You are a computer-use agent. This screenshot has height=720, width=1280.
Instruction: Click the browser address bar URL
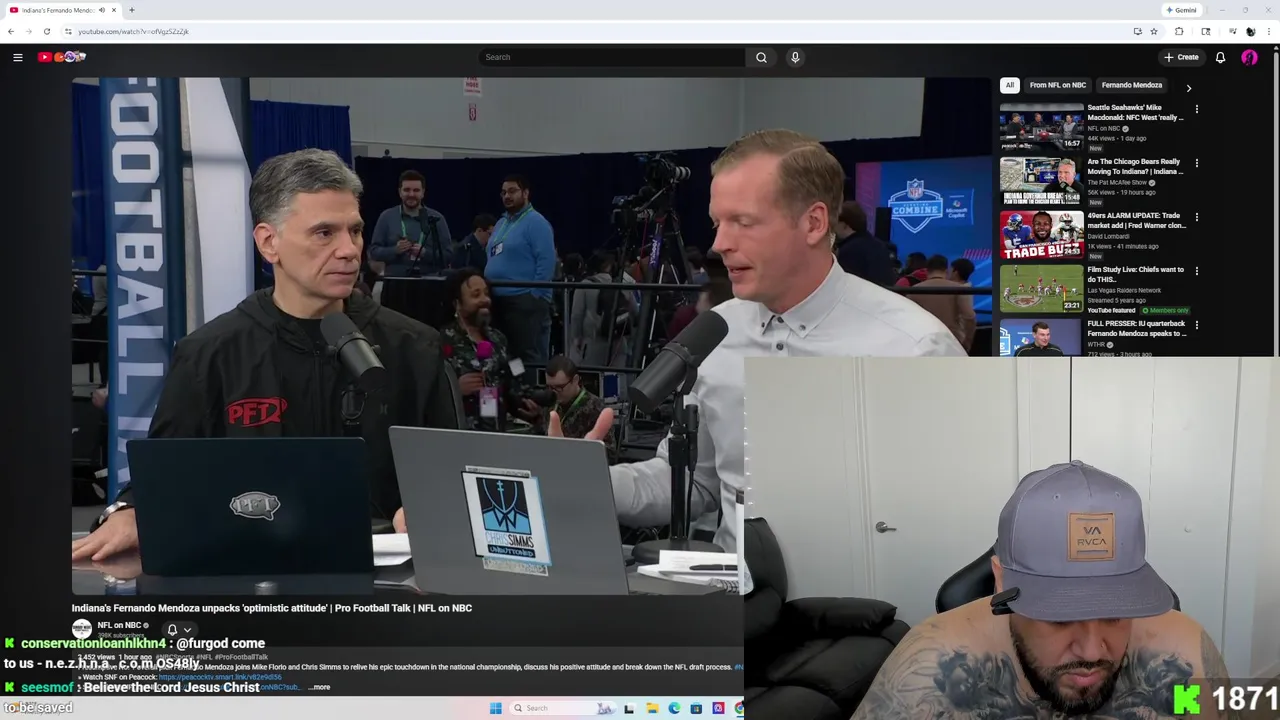click(x=133, y=31)
